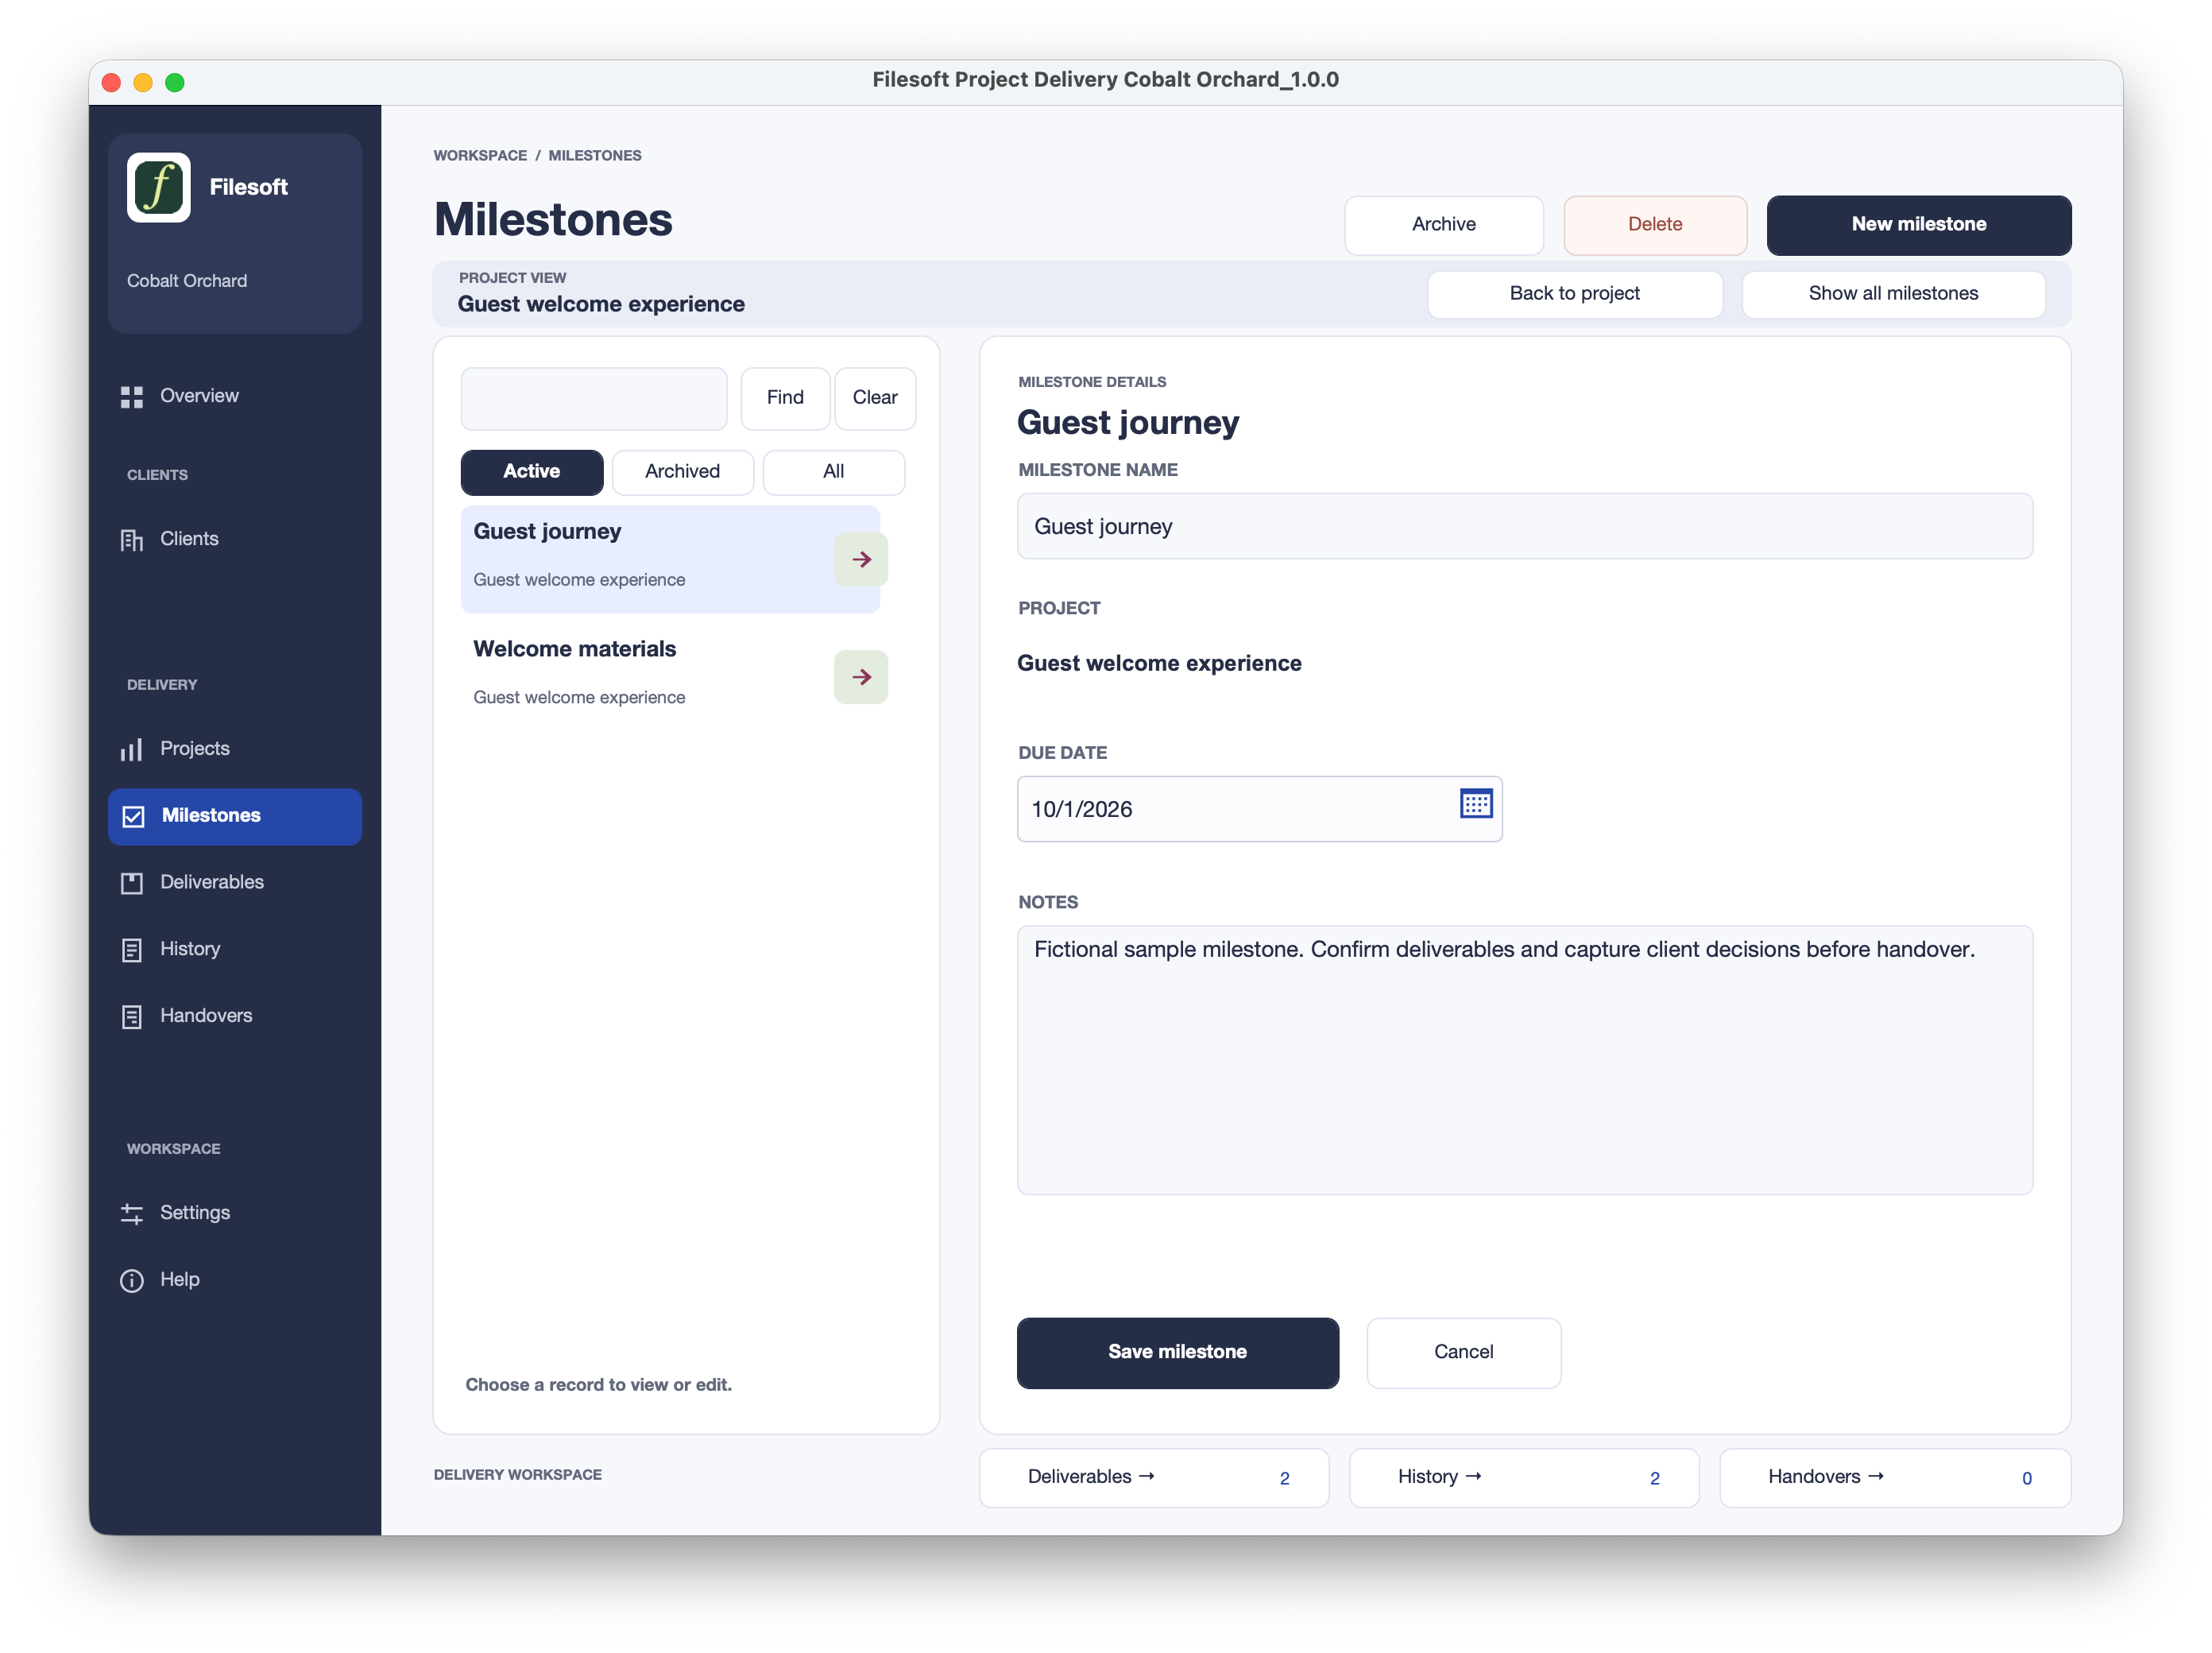Open Welcome materials via its arrow icon

[x=861, y=677]
